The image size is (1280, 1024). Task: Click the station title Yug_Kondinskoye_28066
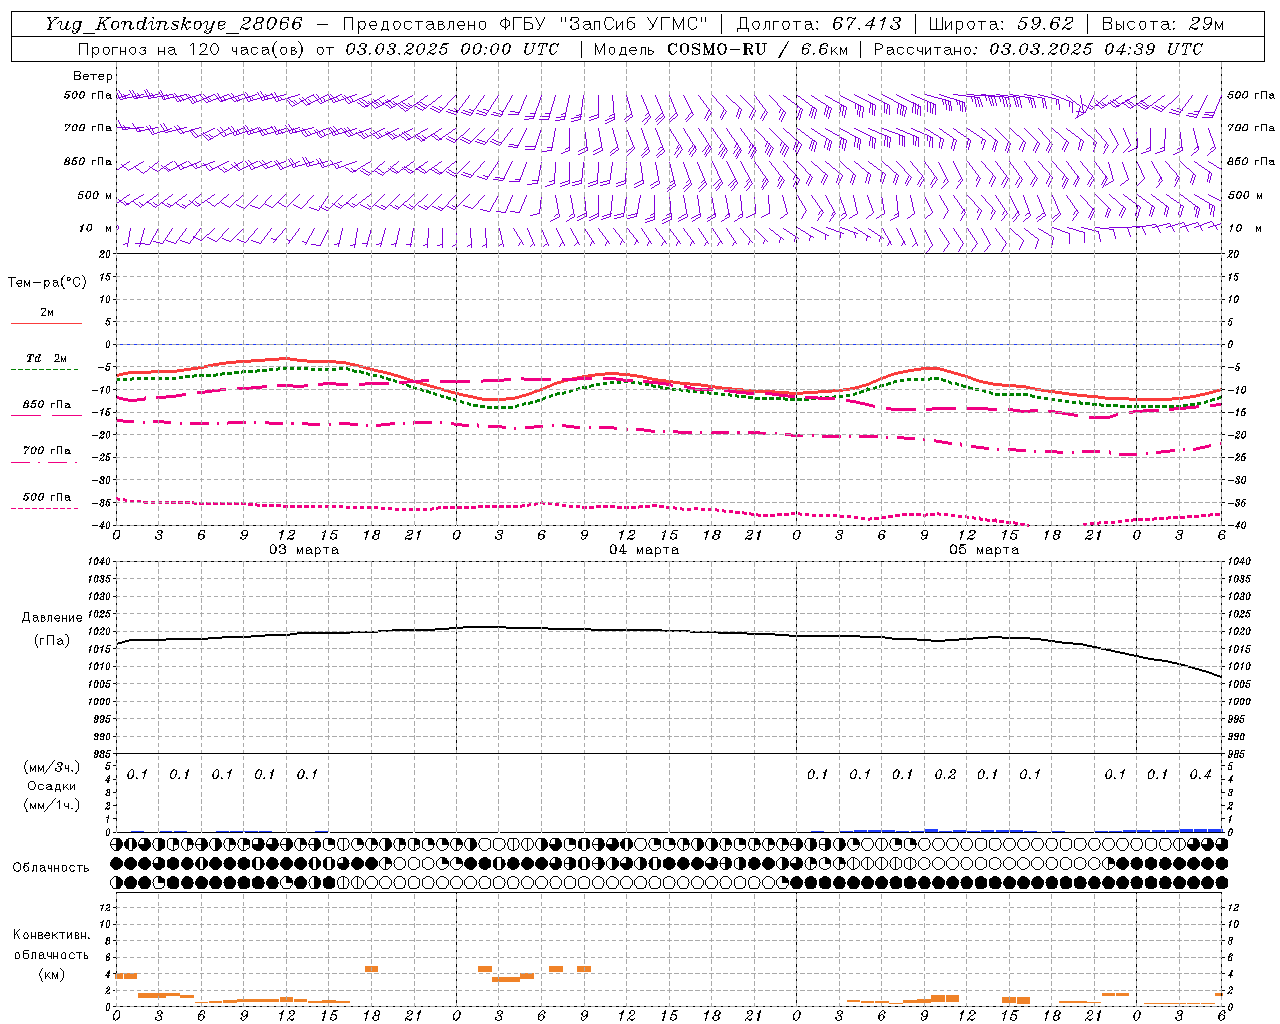[x=174, y=24]
